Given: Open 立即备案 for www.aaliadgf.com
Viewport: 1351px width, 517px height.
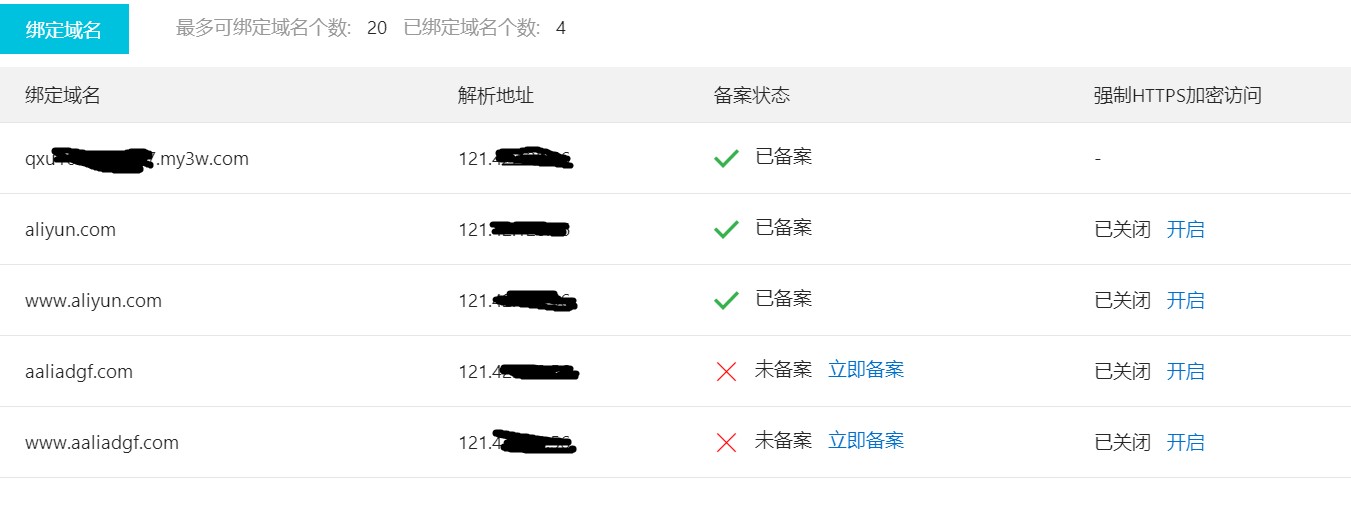Looking at the screenshot, I should (866, 441).
